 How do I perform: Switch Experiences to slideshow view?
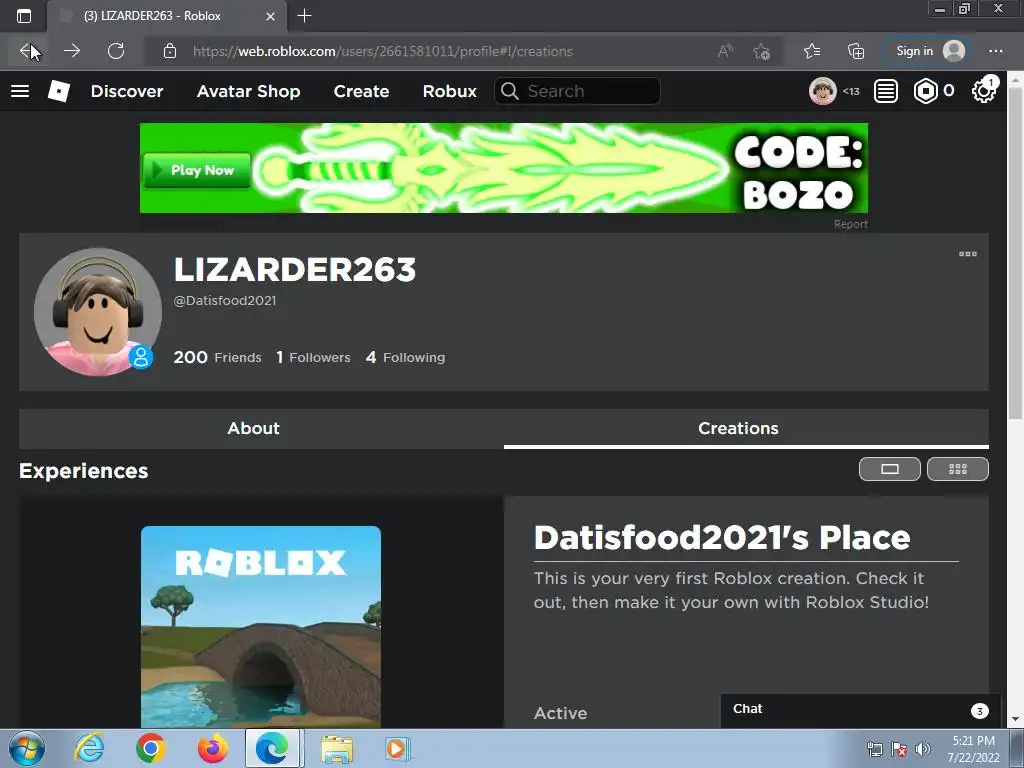[x=889, y=469]
